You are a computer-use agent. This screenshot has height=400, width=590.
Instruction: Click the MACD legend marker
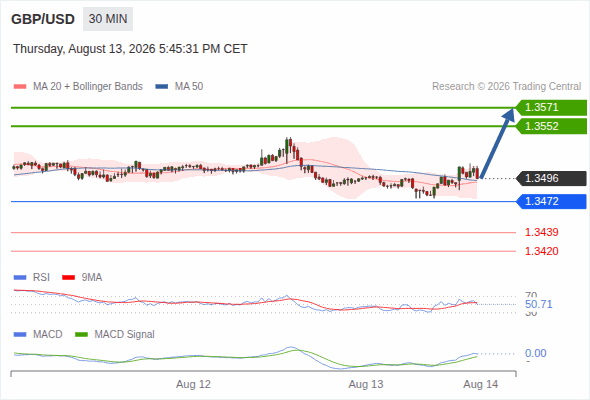[x=20, y=335]
